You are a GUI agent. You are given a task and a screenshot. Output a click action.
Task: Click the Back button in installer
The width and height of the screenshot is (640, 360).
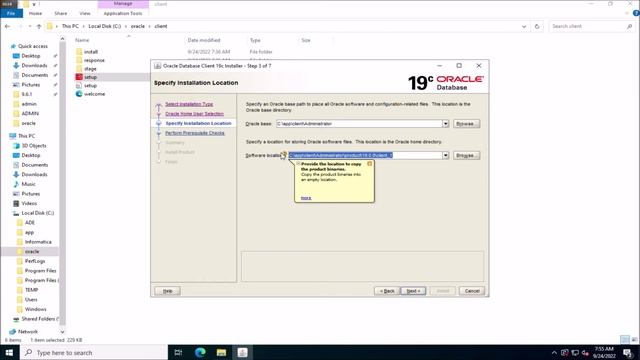[387, 291]
